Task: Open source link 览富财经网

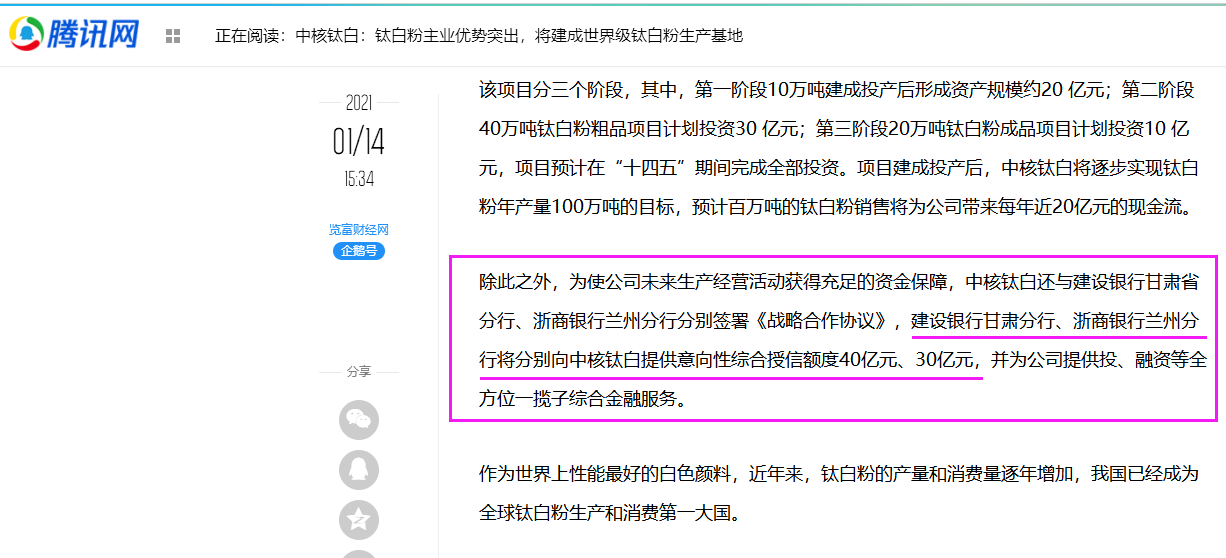Action: tap(359, 230)
